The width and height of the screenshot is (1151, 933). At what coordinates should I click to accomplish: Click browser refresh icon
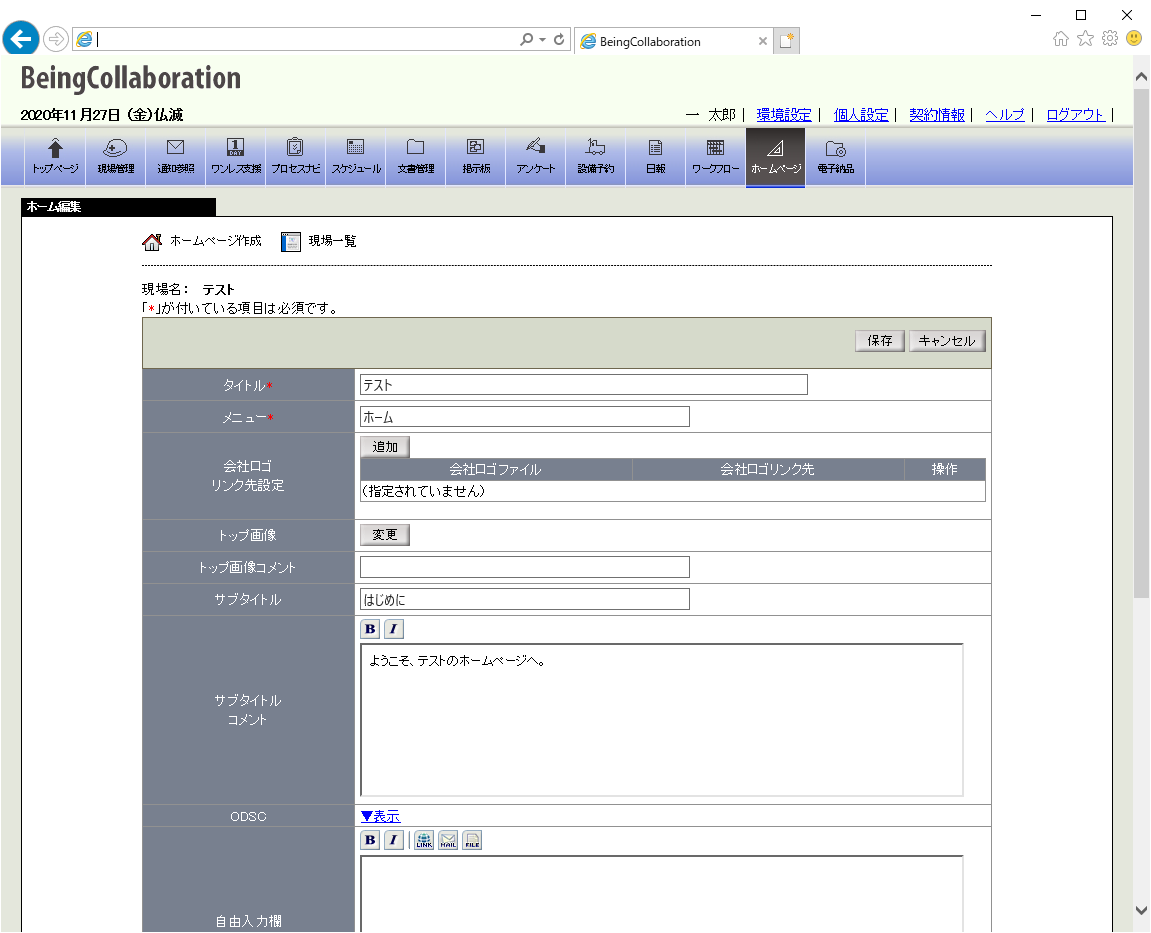[x=559, y=39]
